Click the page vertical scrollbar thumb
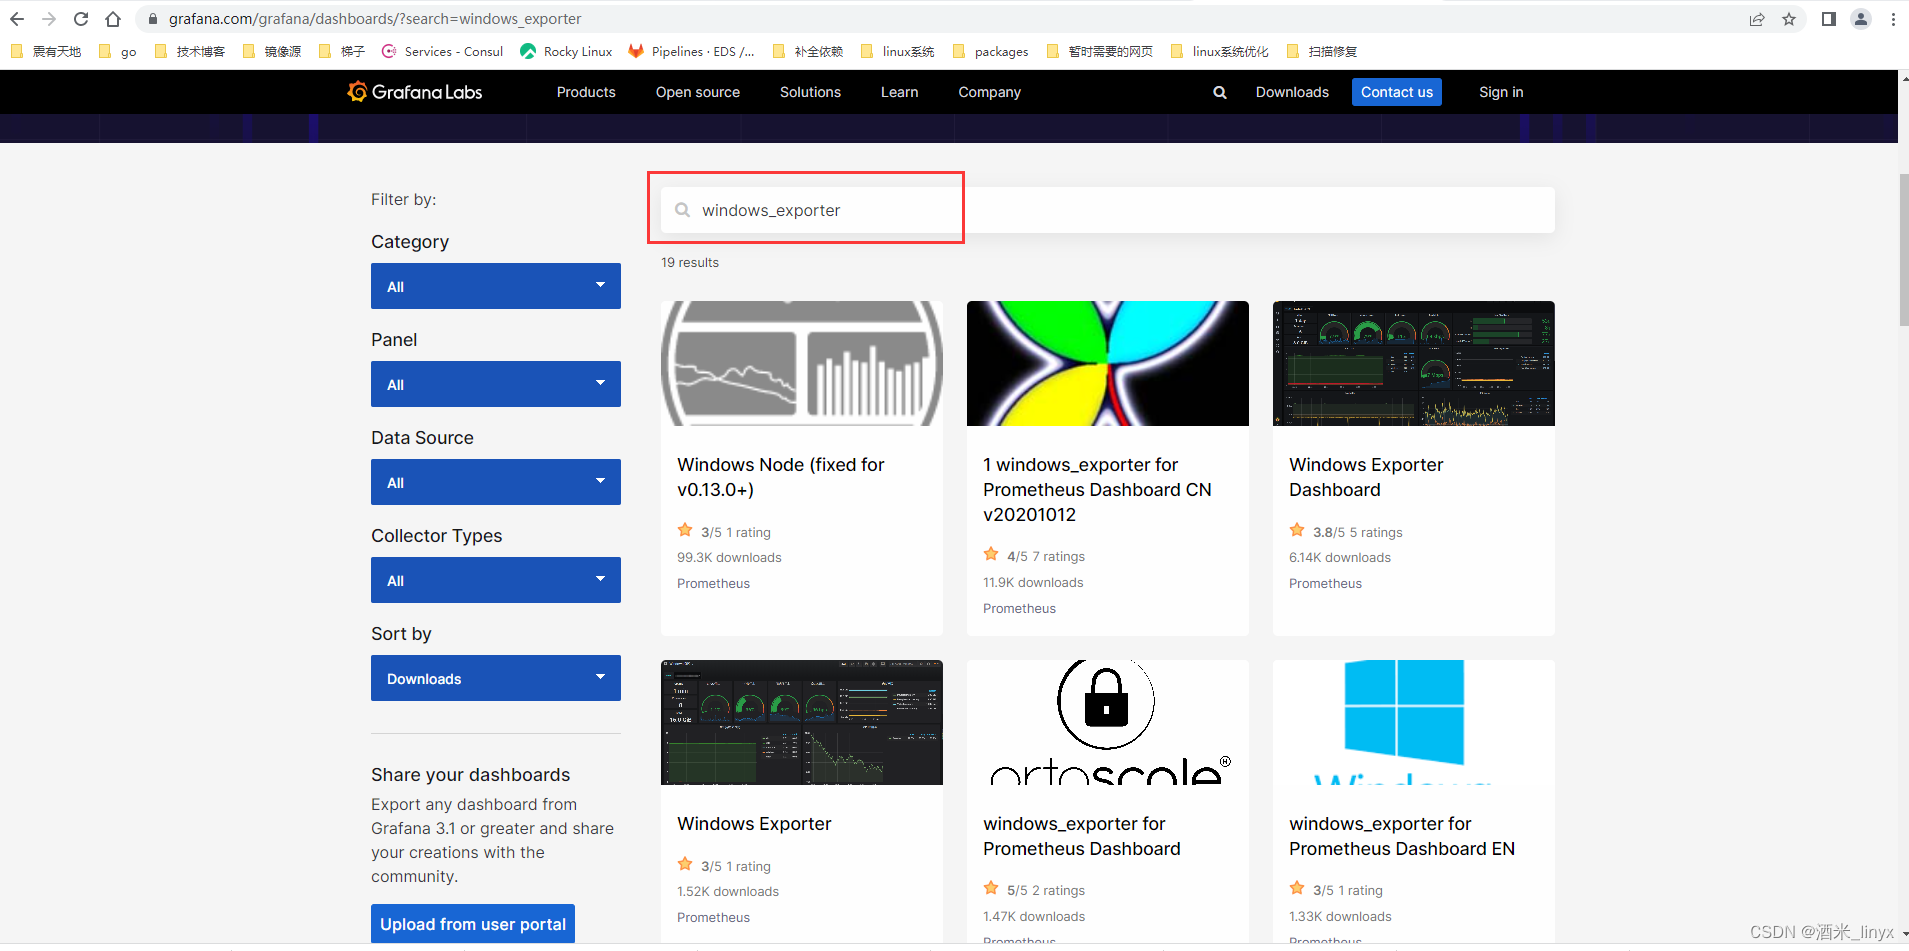The width and height of the screenshot is (1909, 951). tap(1903, 250)
